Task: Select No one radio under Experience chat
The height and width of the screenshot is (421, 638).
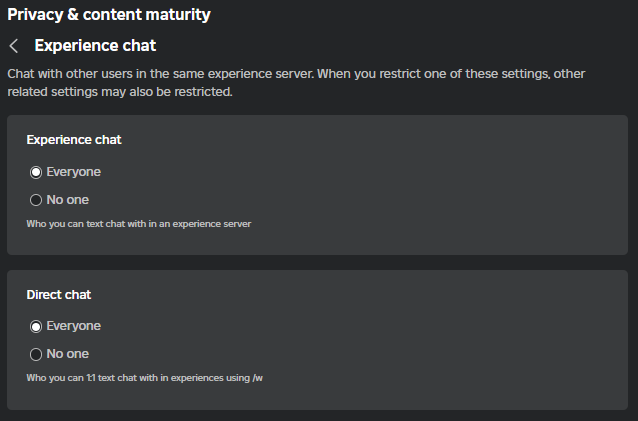Action: (36, 200)
